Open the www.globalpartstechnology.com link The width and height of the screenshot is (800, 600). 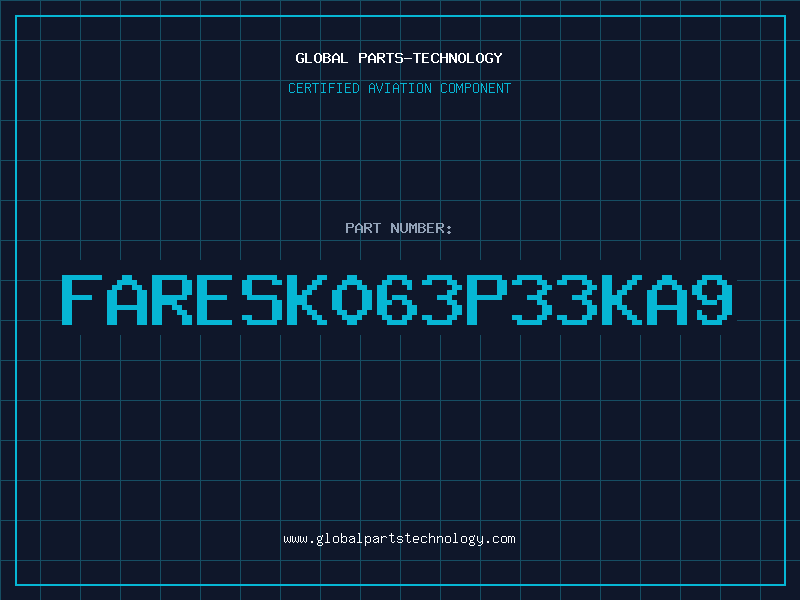pyautogui.click(x=399, y=539)
